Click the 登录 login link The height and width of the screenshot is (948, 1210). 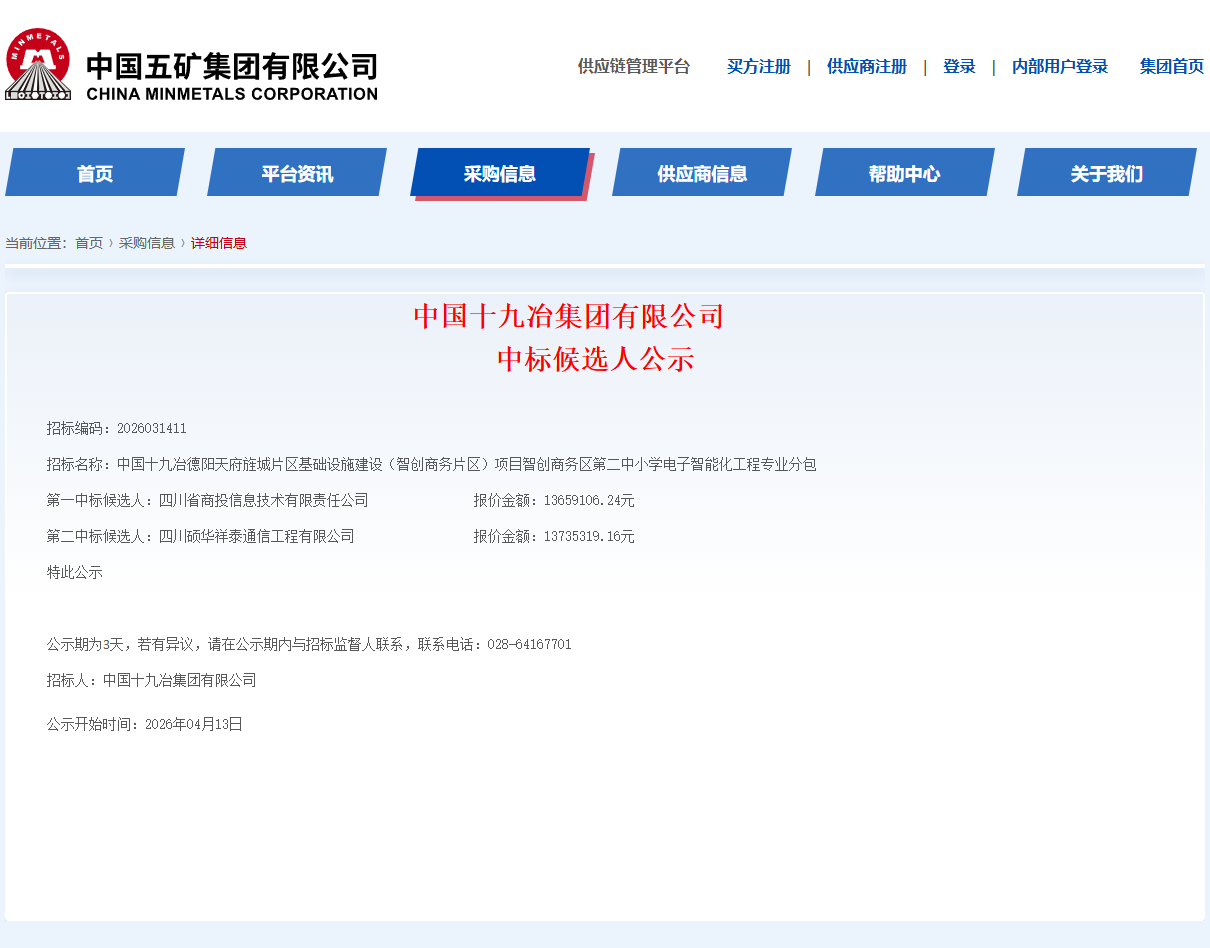pos(959,67)
